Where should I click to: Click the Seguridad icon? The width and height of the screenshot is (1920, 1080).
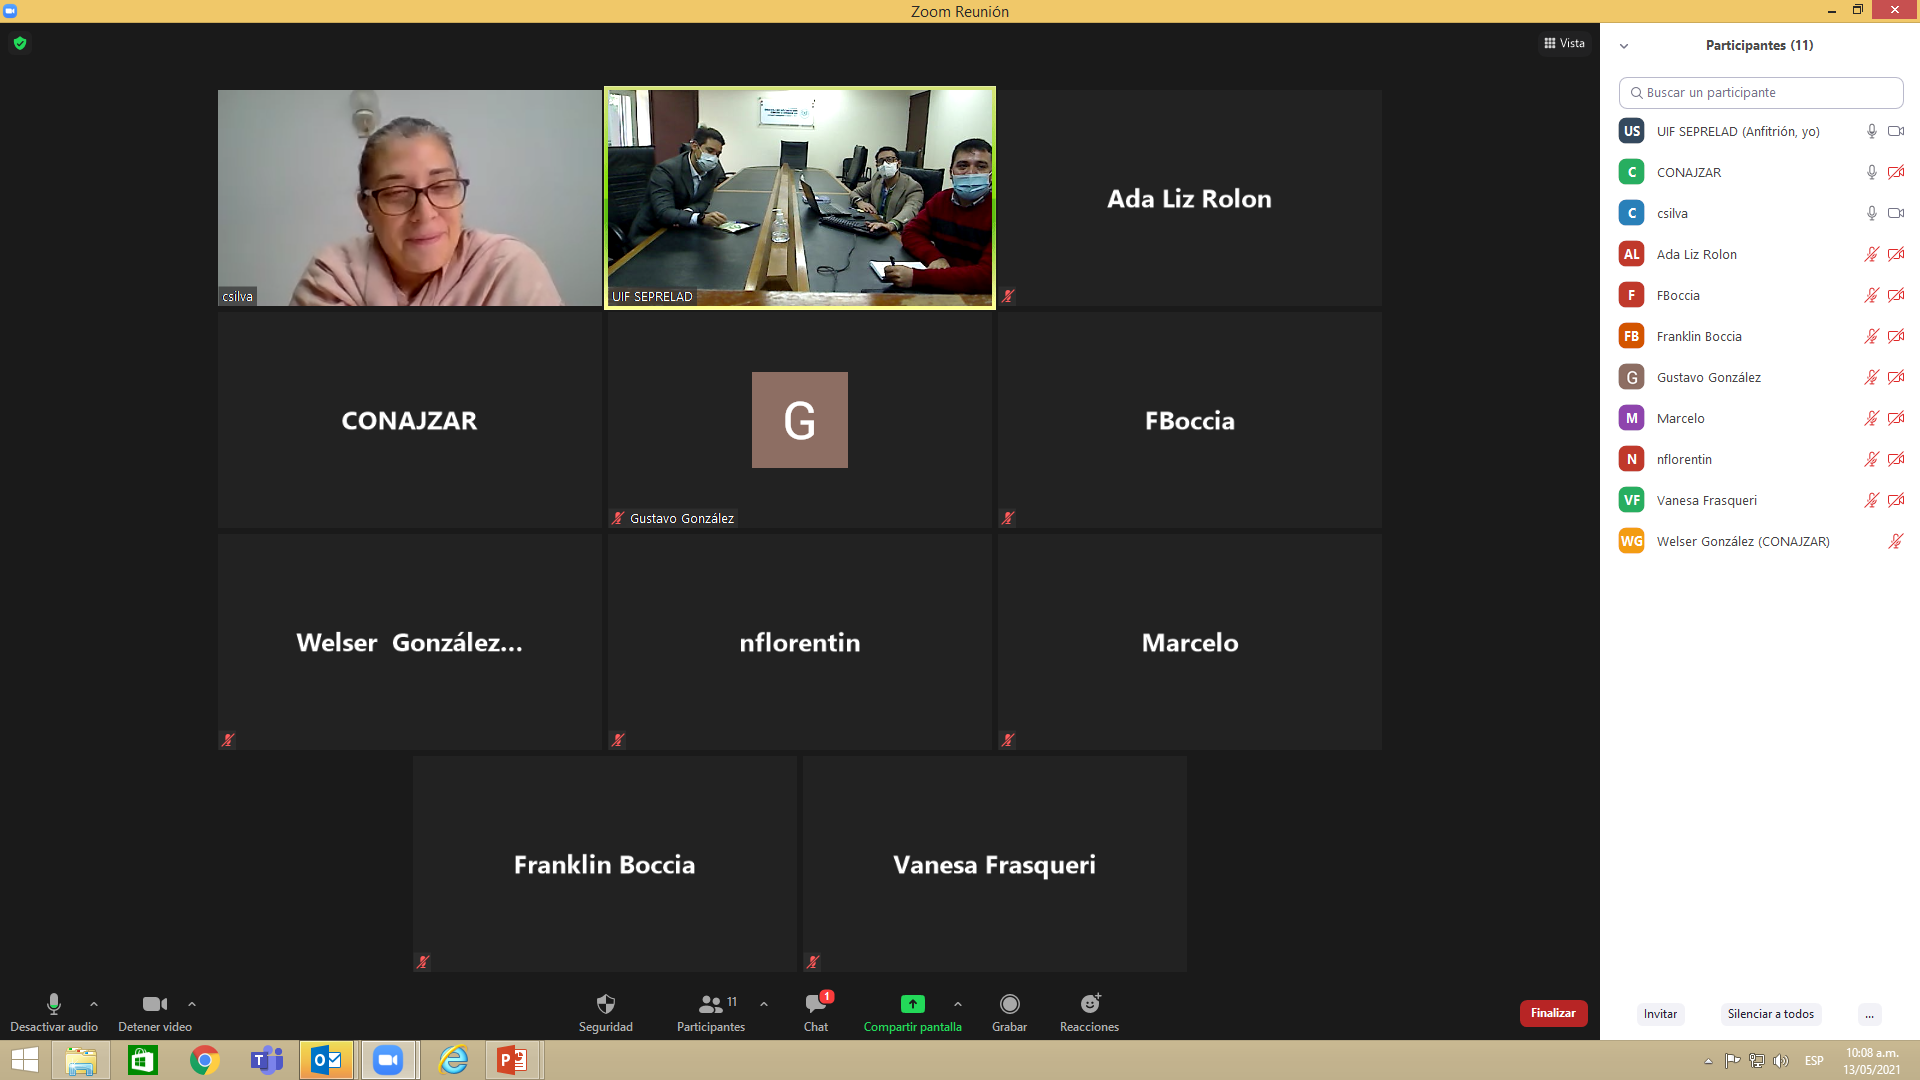604,1005
